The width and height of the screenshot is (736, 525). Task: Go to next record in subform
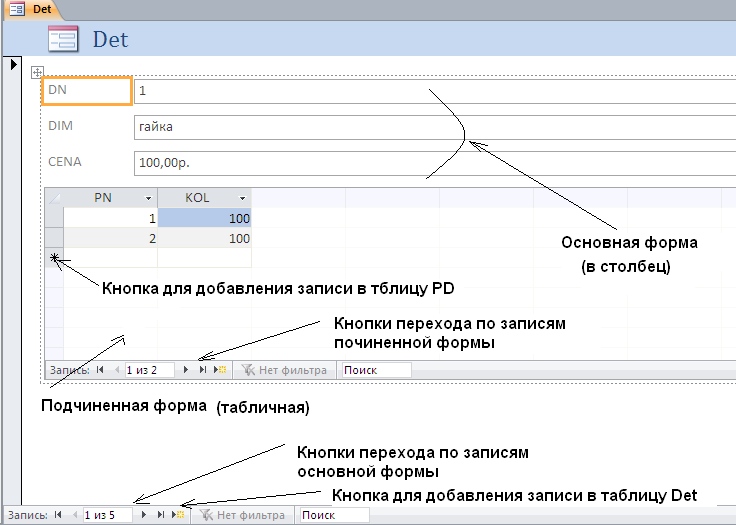[x=186, y=370]
